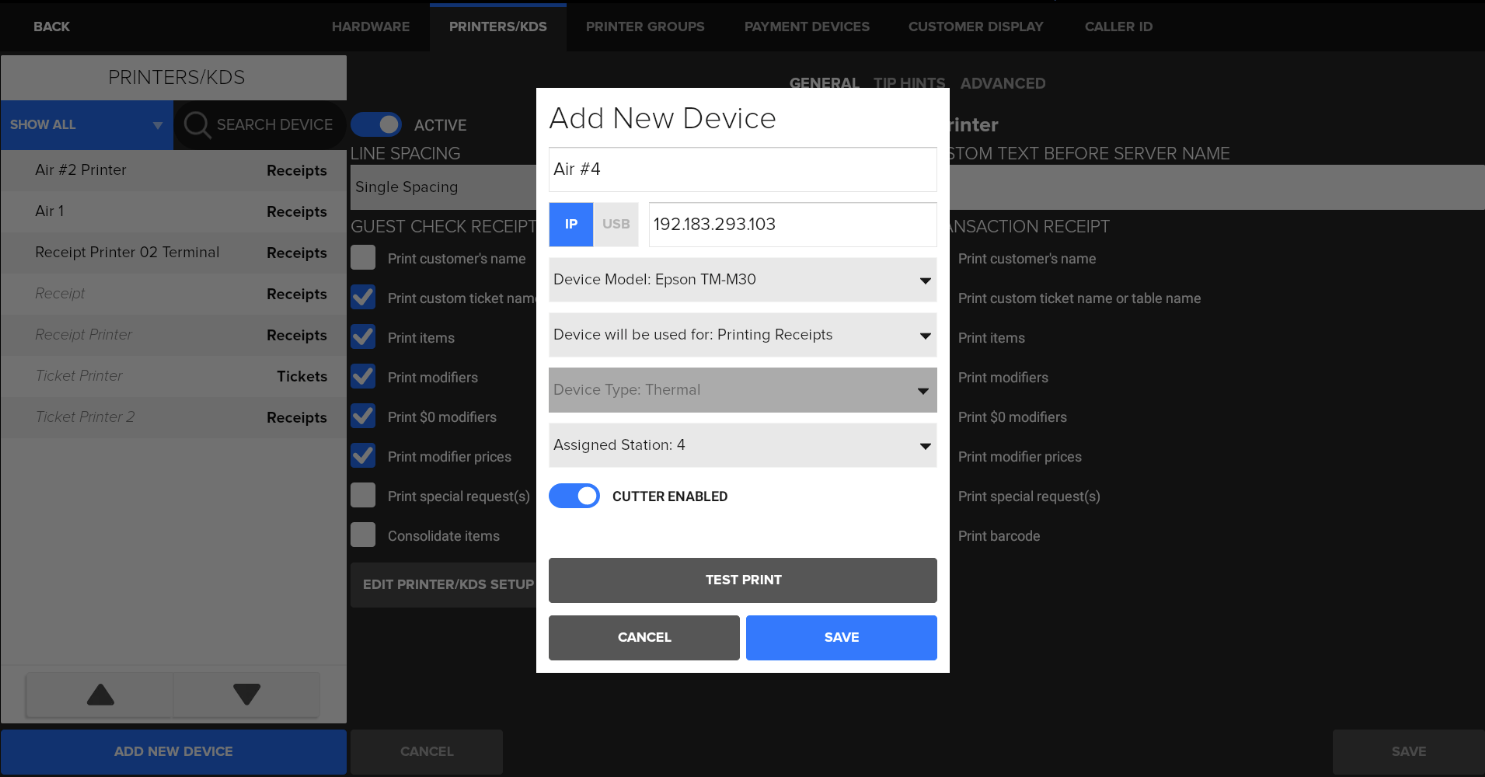The height and width of the screenshot is (777, 1485).
Task: Expand the 'Device will be used for' dropdown
Action: pos(742,335)
